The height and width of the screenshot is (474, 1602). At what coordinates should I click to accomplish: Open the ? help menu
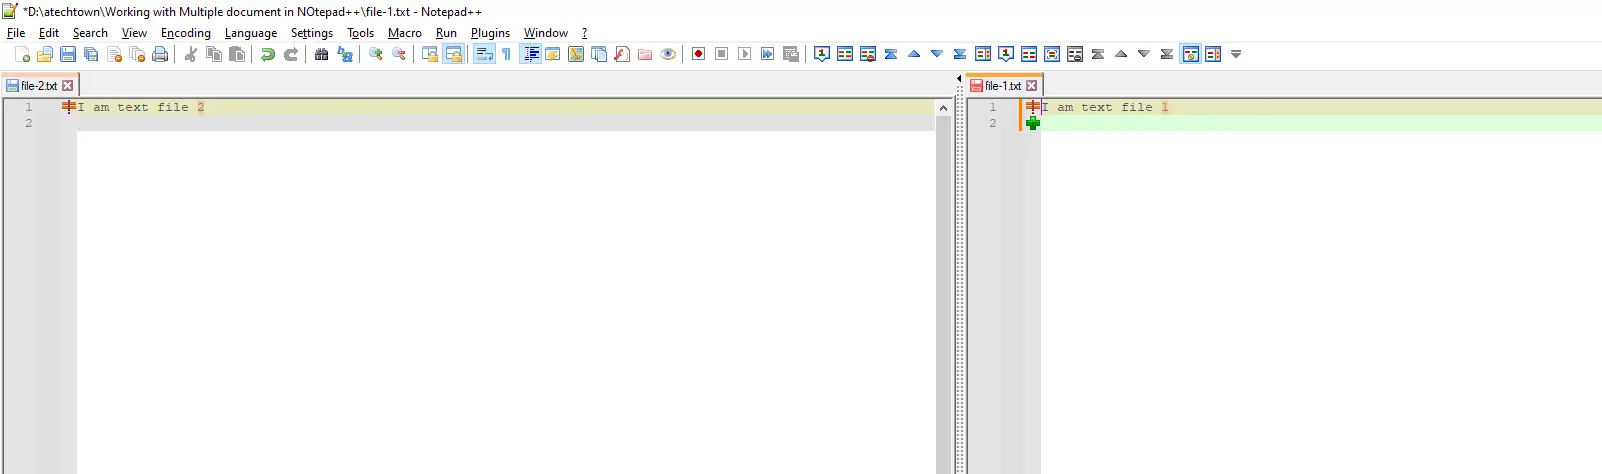point(584,33)
